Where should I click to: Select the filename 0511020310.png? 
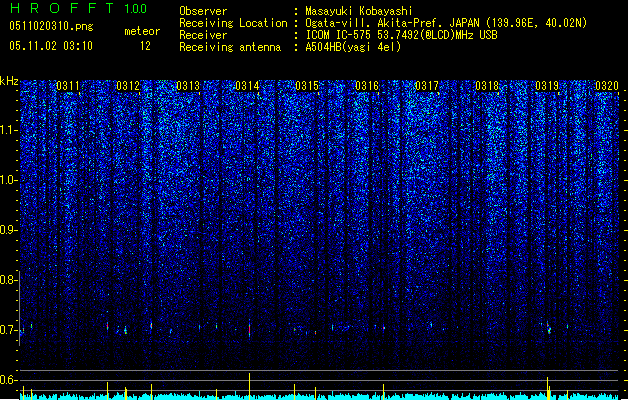pyautogui.click(x=51, y=27)
